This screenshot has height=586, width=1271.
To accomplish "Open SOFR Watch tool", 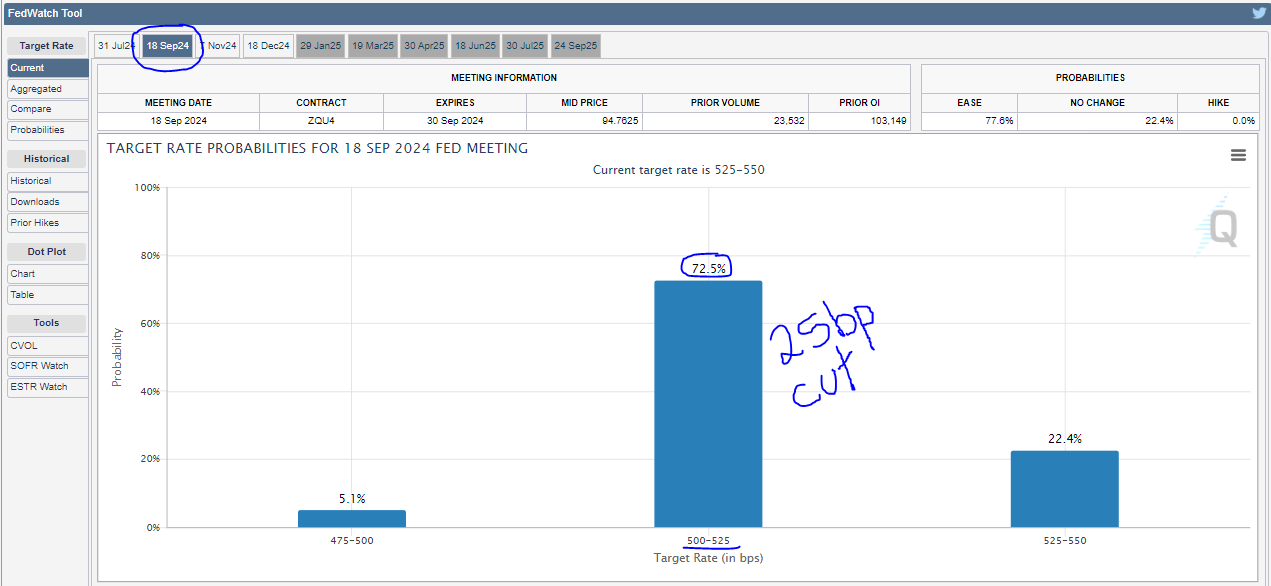I will tap(47, 366).
